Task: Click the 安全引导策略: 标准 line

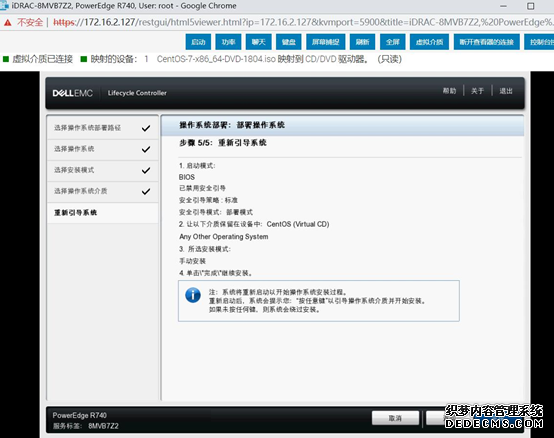Action: coord(208,200)
